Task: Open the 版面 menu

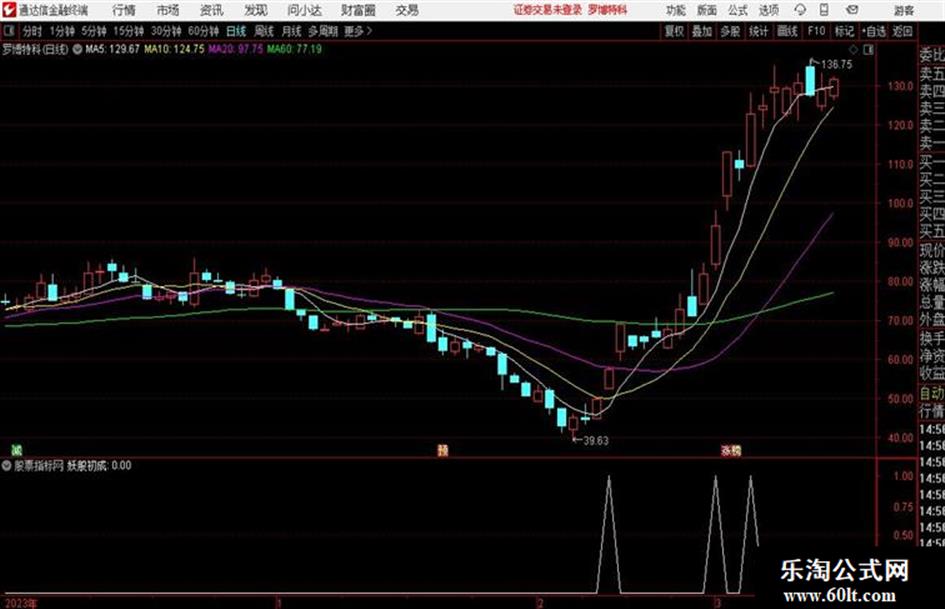Action: point(707,10)
